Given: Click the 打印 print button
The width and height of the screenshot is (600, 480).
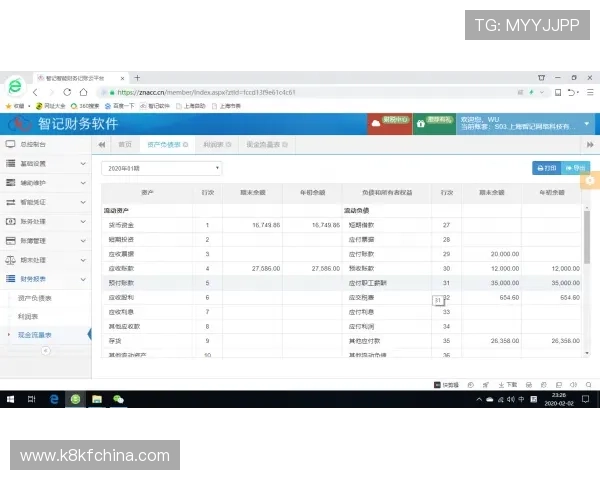Looking at the screenshot, I should [546, 168].
